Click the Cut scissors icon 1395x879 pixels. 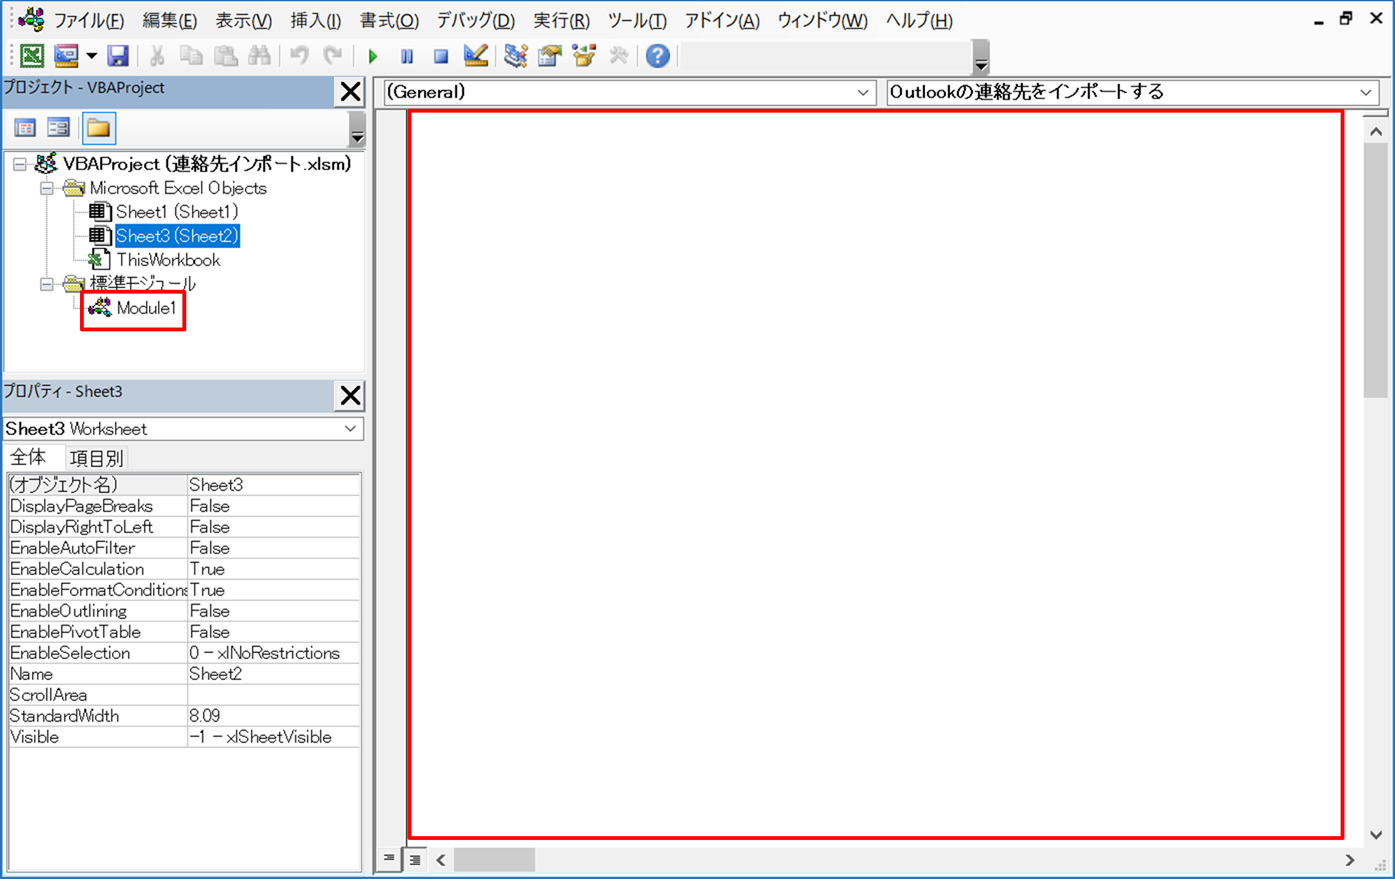tap(157, 56)
